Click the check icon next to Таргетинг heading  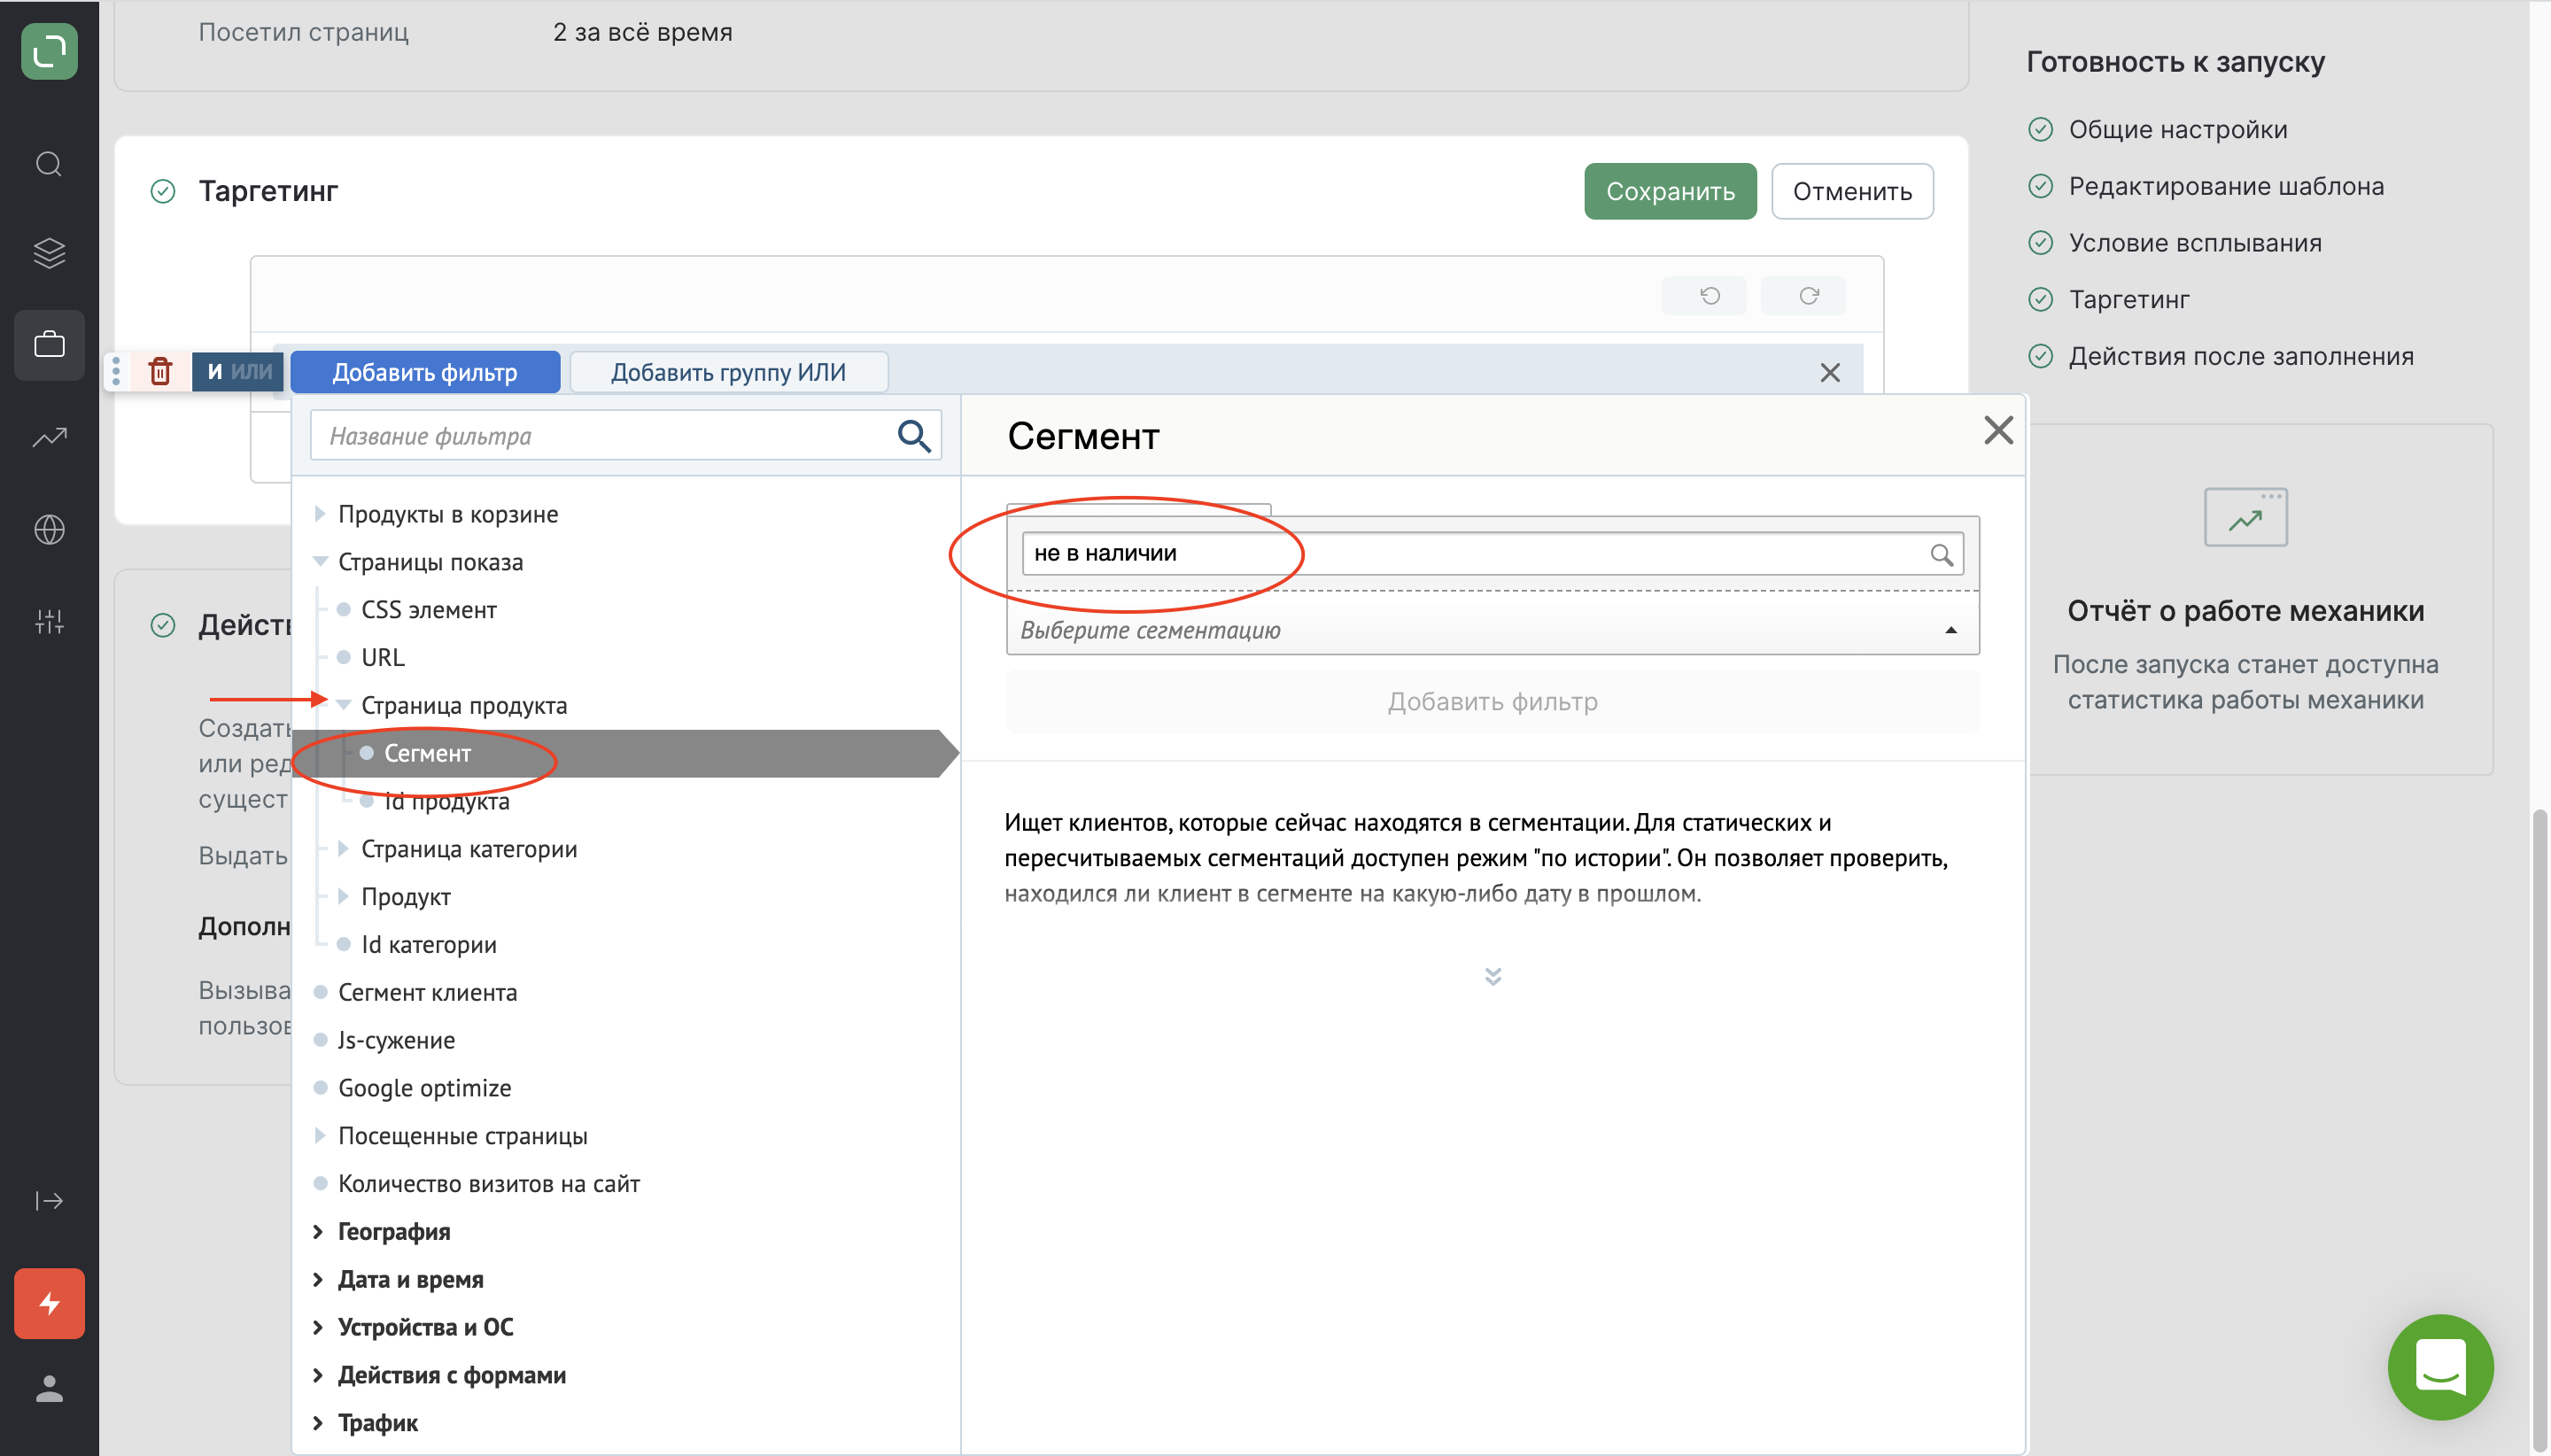tap(163, 191)
